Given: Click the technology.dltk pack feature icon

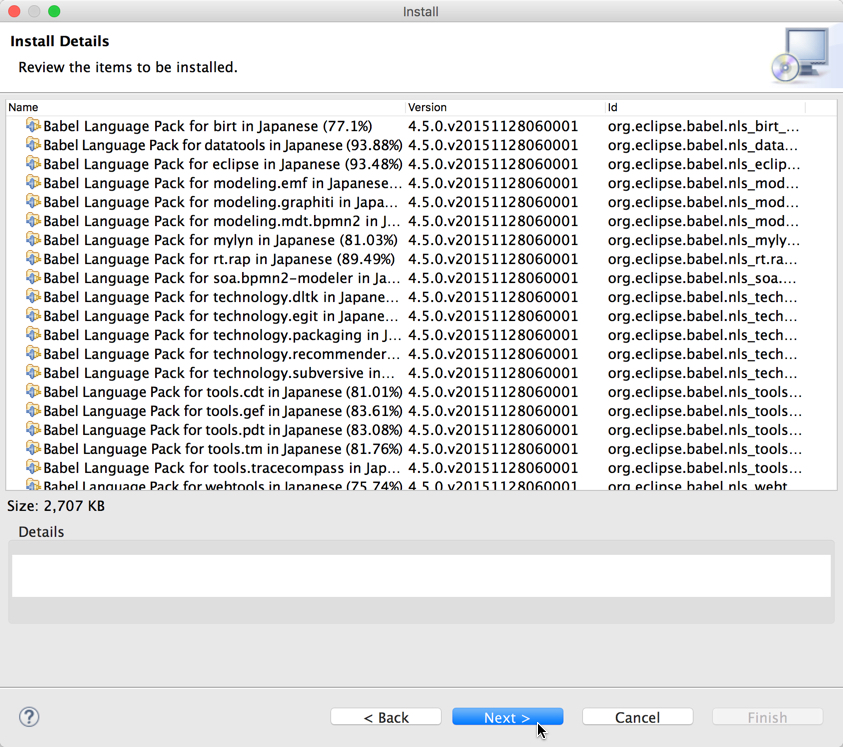Looking at the screenshot, I should pos(33,297).
